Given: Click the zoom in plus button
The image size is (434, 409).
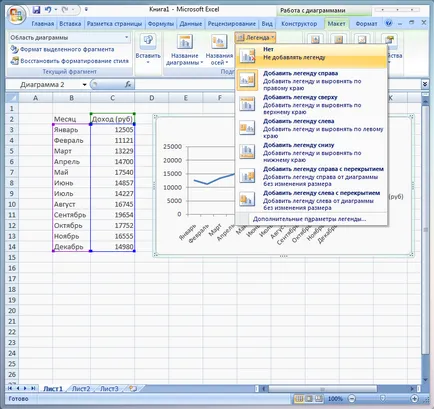Looking at the screenshot, I should (x=414, y=398).
